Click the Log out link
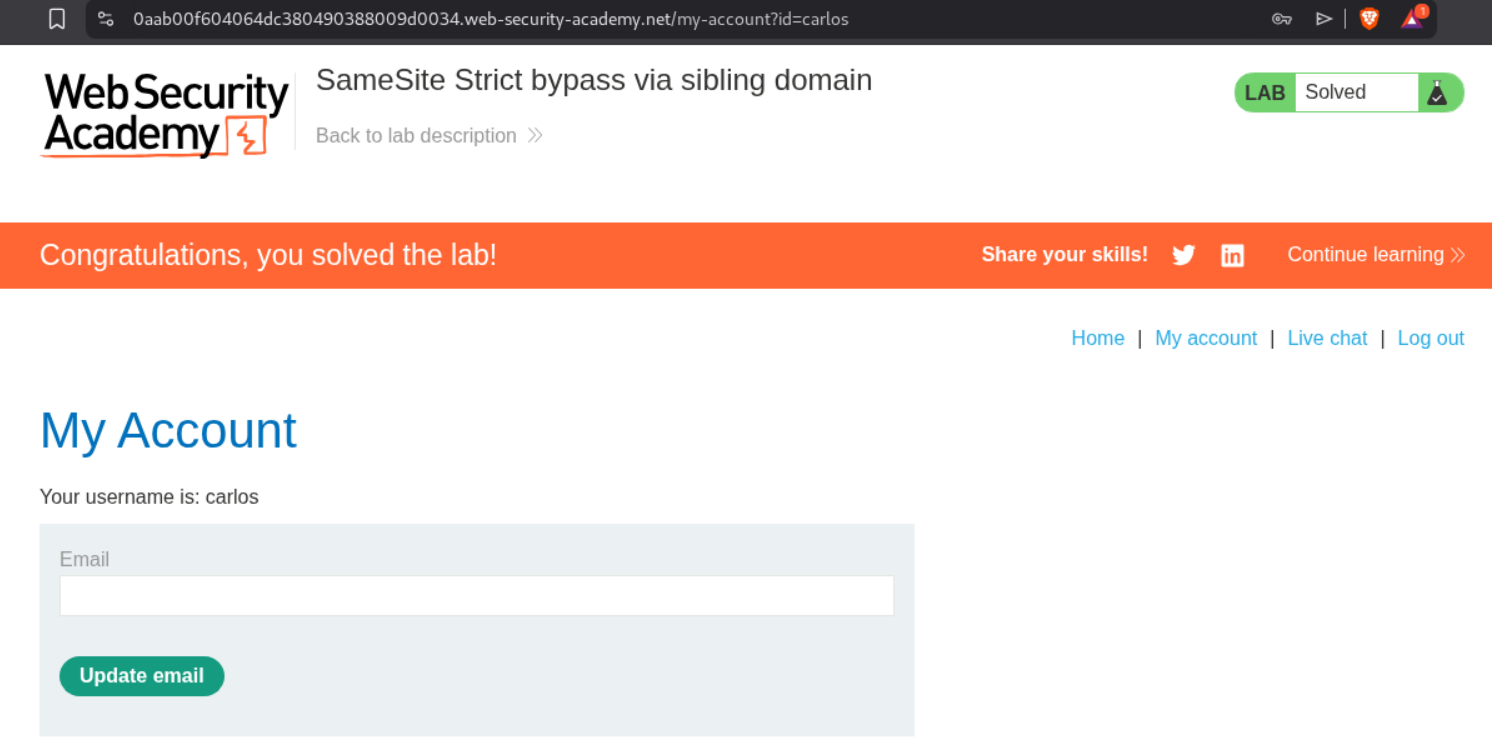Viewport: 1492px width, 756px height. point(1430,338)
